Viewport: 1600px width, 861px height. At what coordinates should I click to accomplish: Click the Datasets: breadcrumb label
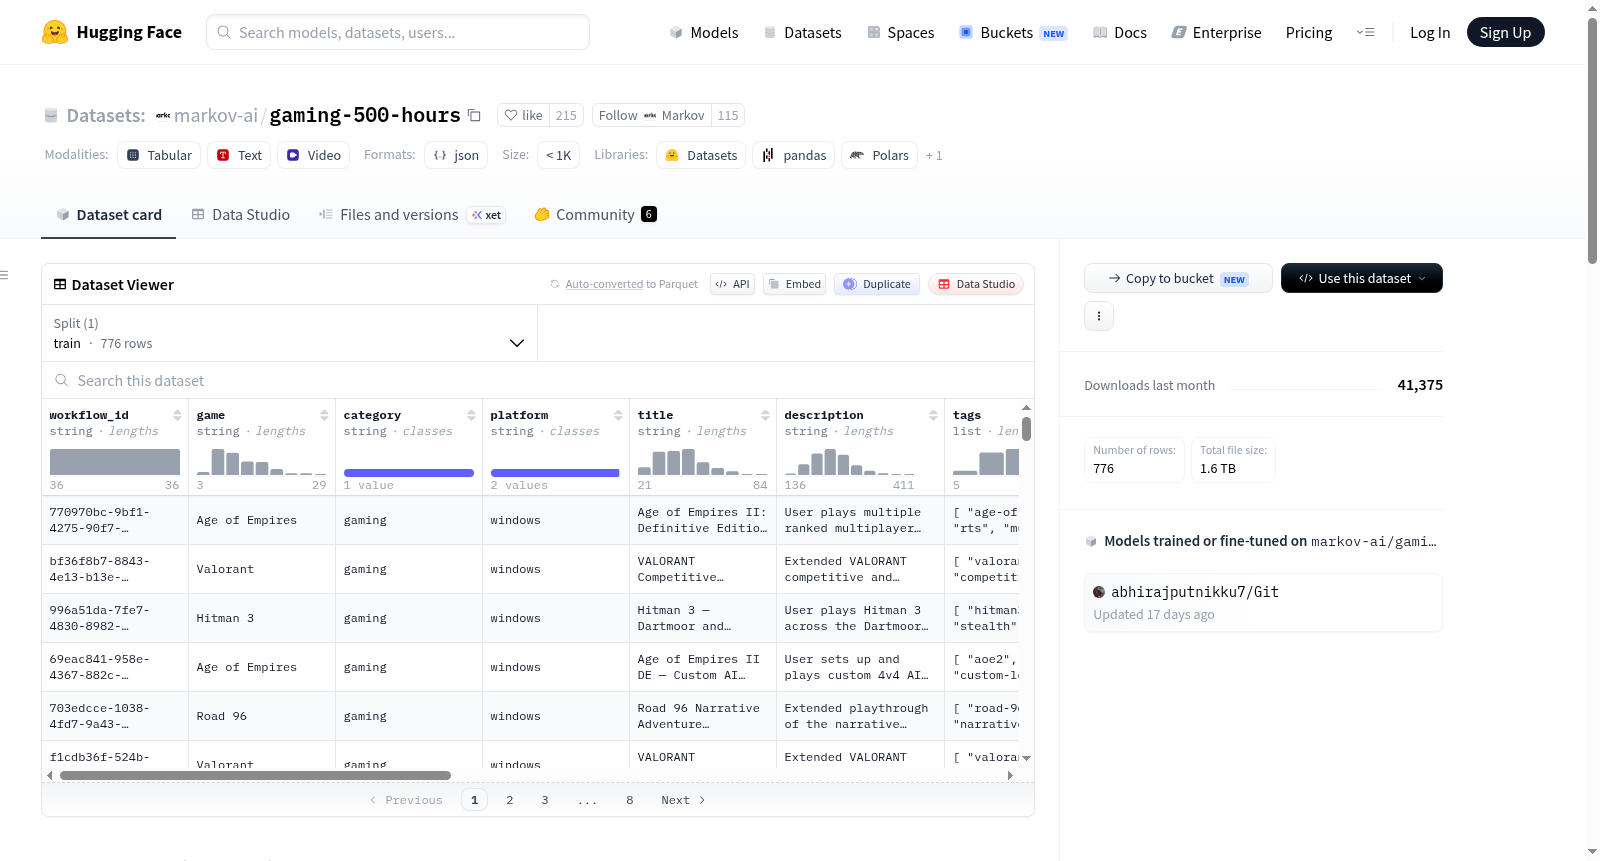point(106,115)
